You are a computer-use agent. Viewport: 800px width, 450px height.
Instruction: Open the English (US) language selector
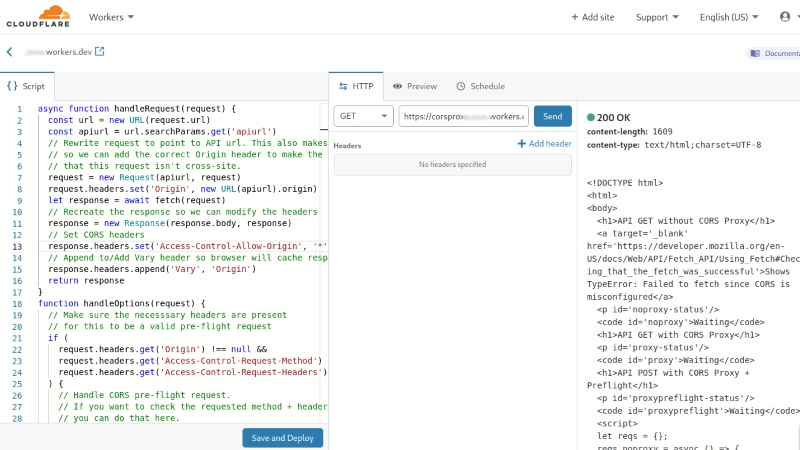coord(729,17)
